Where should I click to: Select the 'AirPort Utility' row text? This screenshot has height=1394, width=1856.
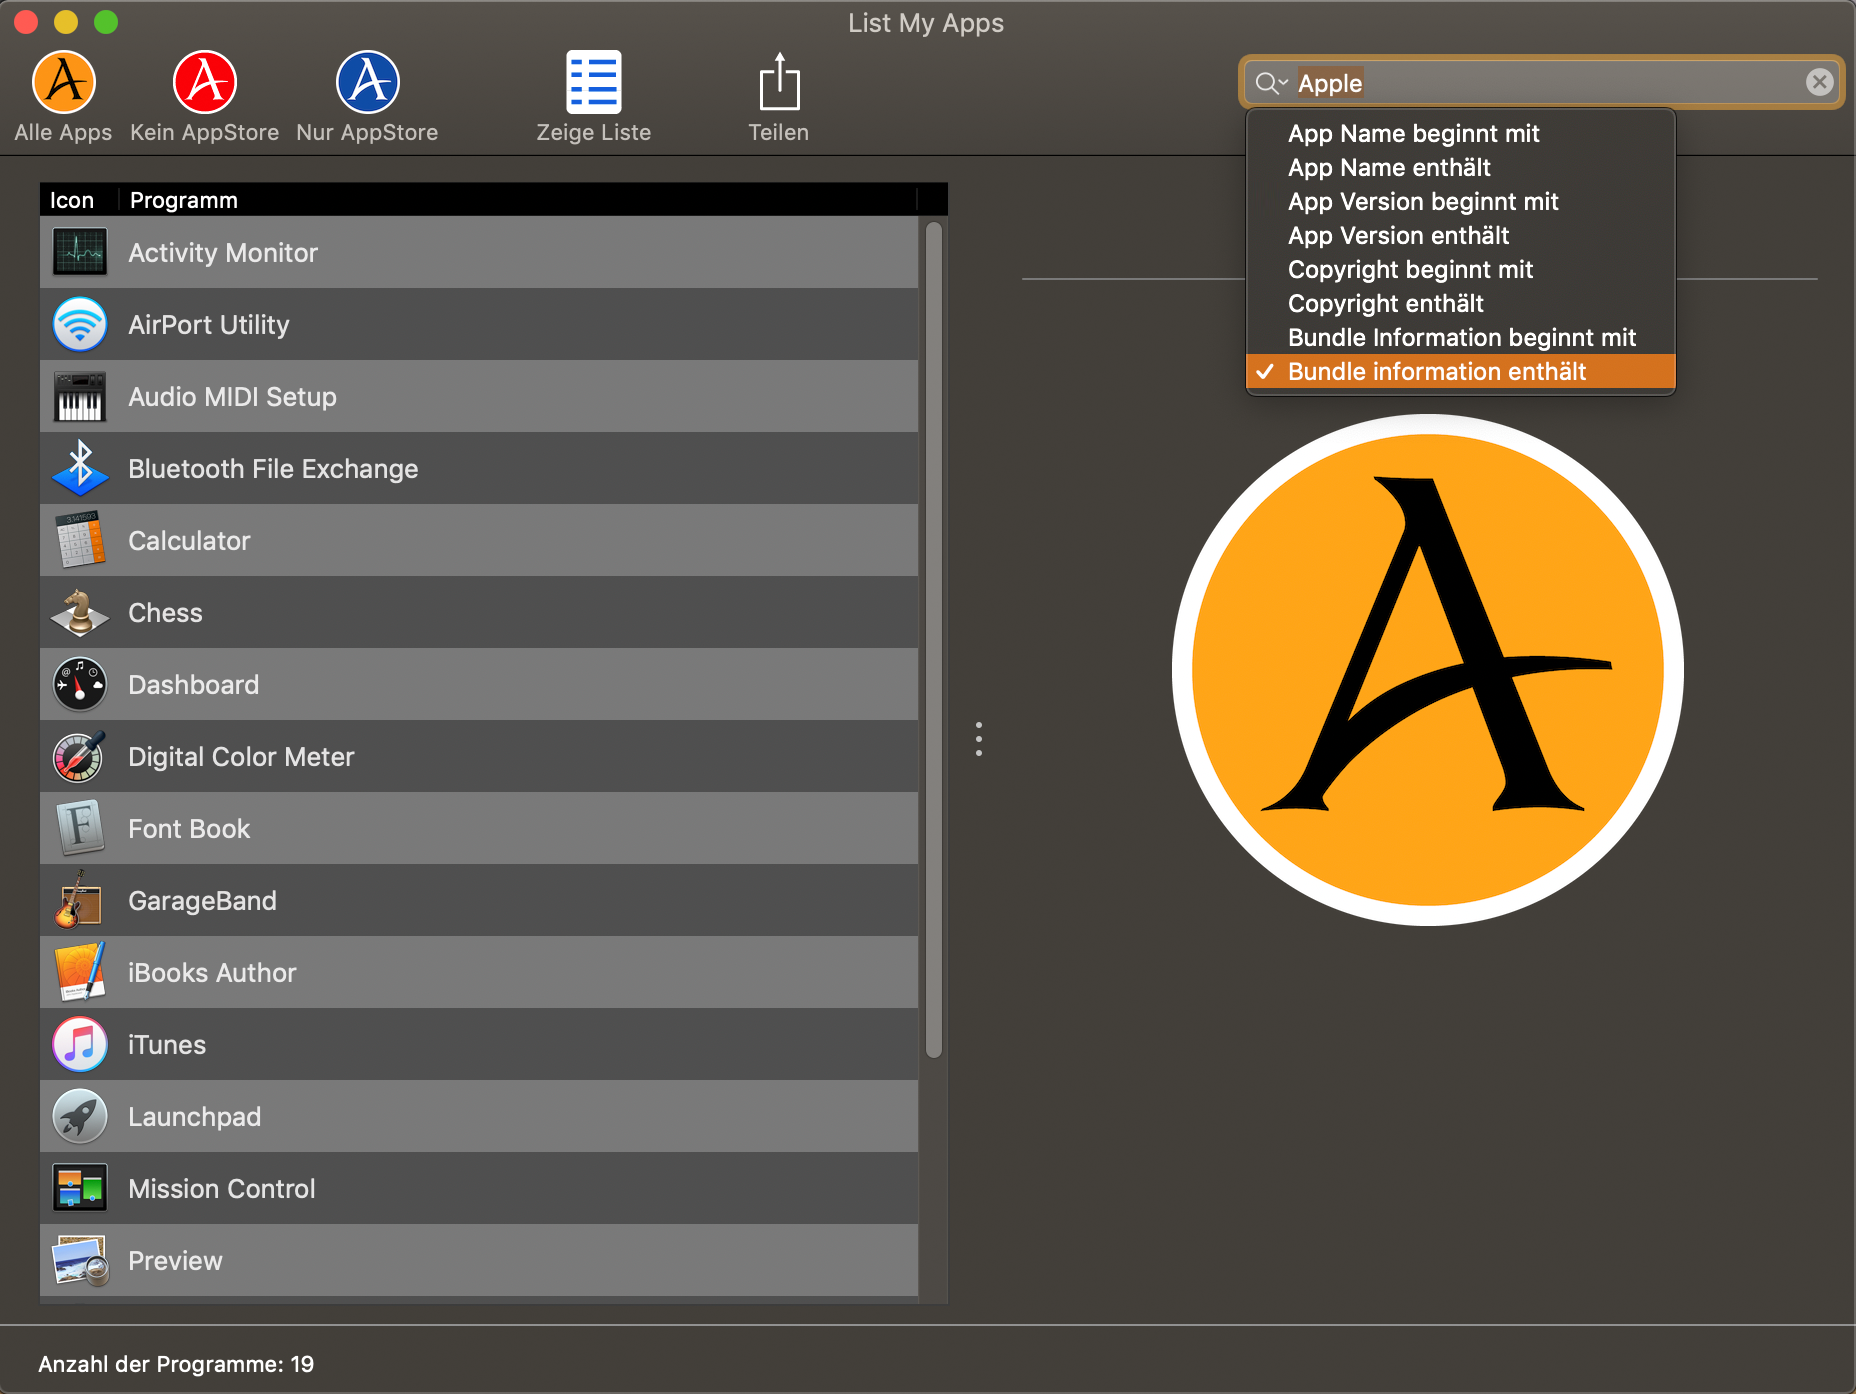coord(209,325)
